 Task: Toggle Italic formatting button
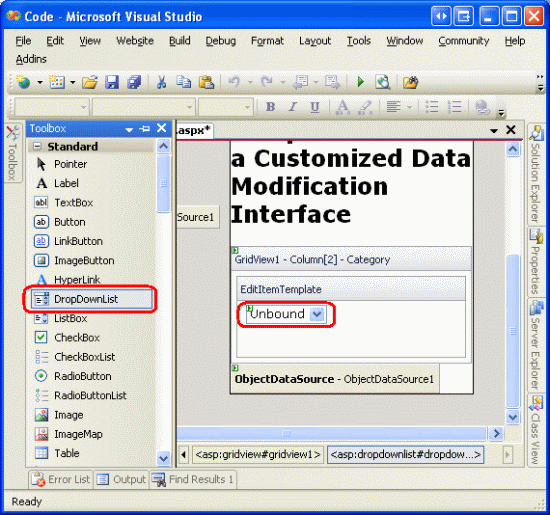tap(293, 107)
